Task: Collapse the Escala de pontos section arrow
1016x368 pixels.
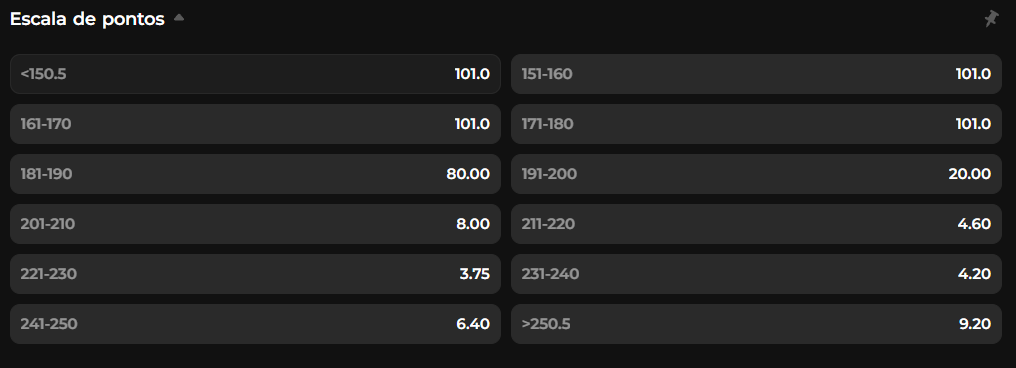Action: 179,19
